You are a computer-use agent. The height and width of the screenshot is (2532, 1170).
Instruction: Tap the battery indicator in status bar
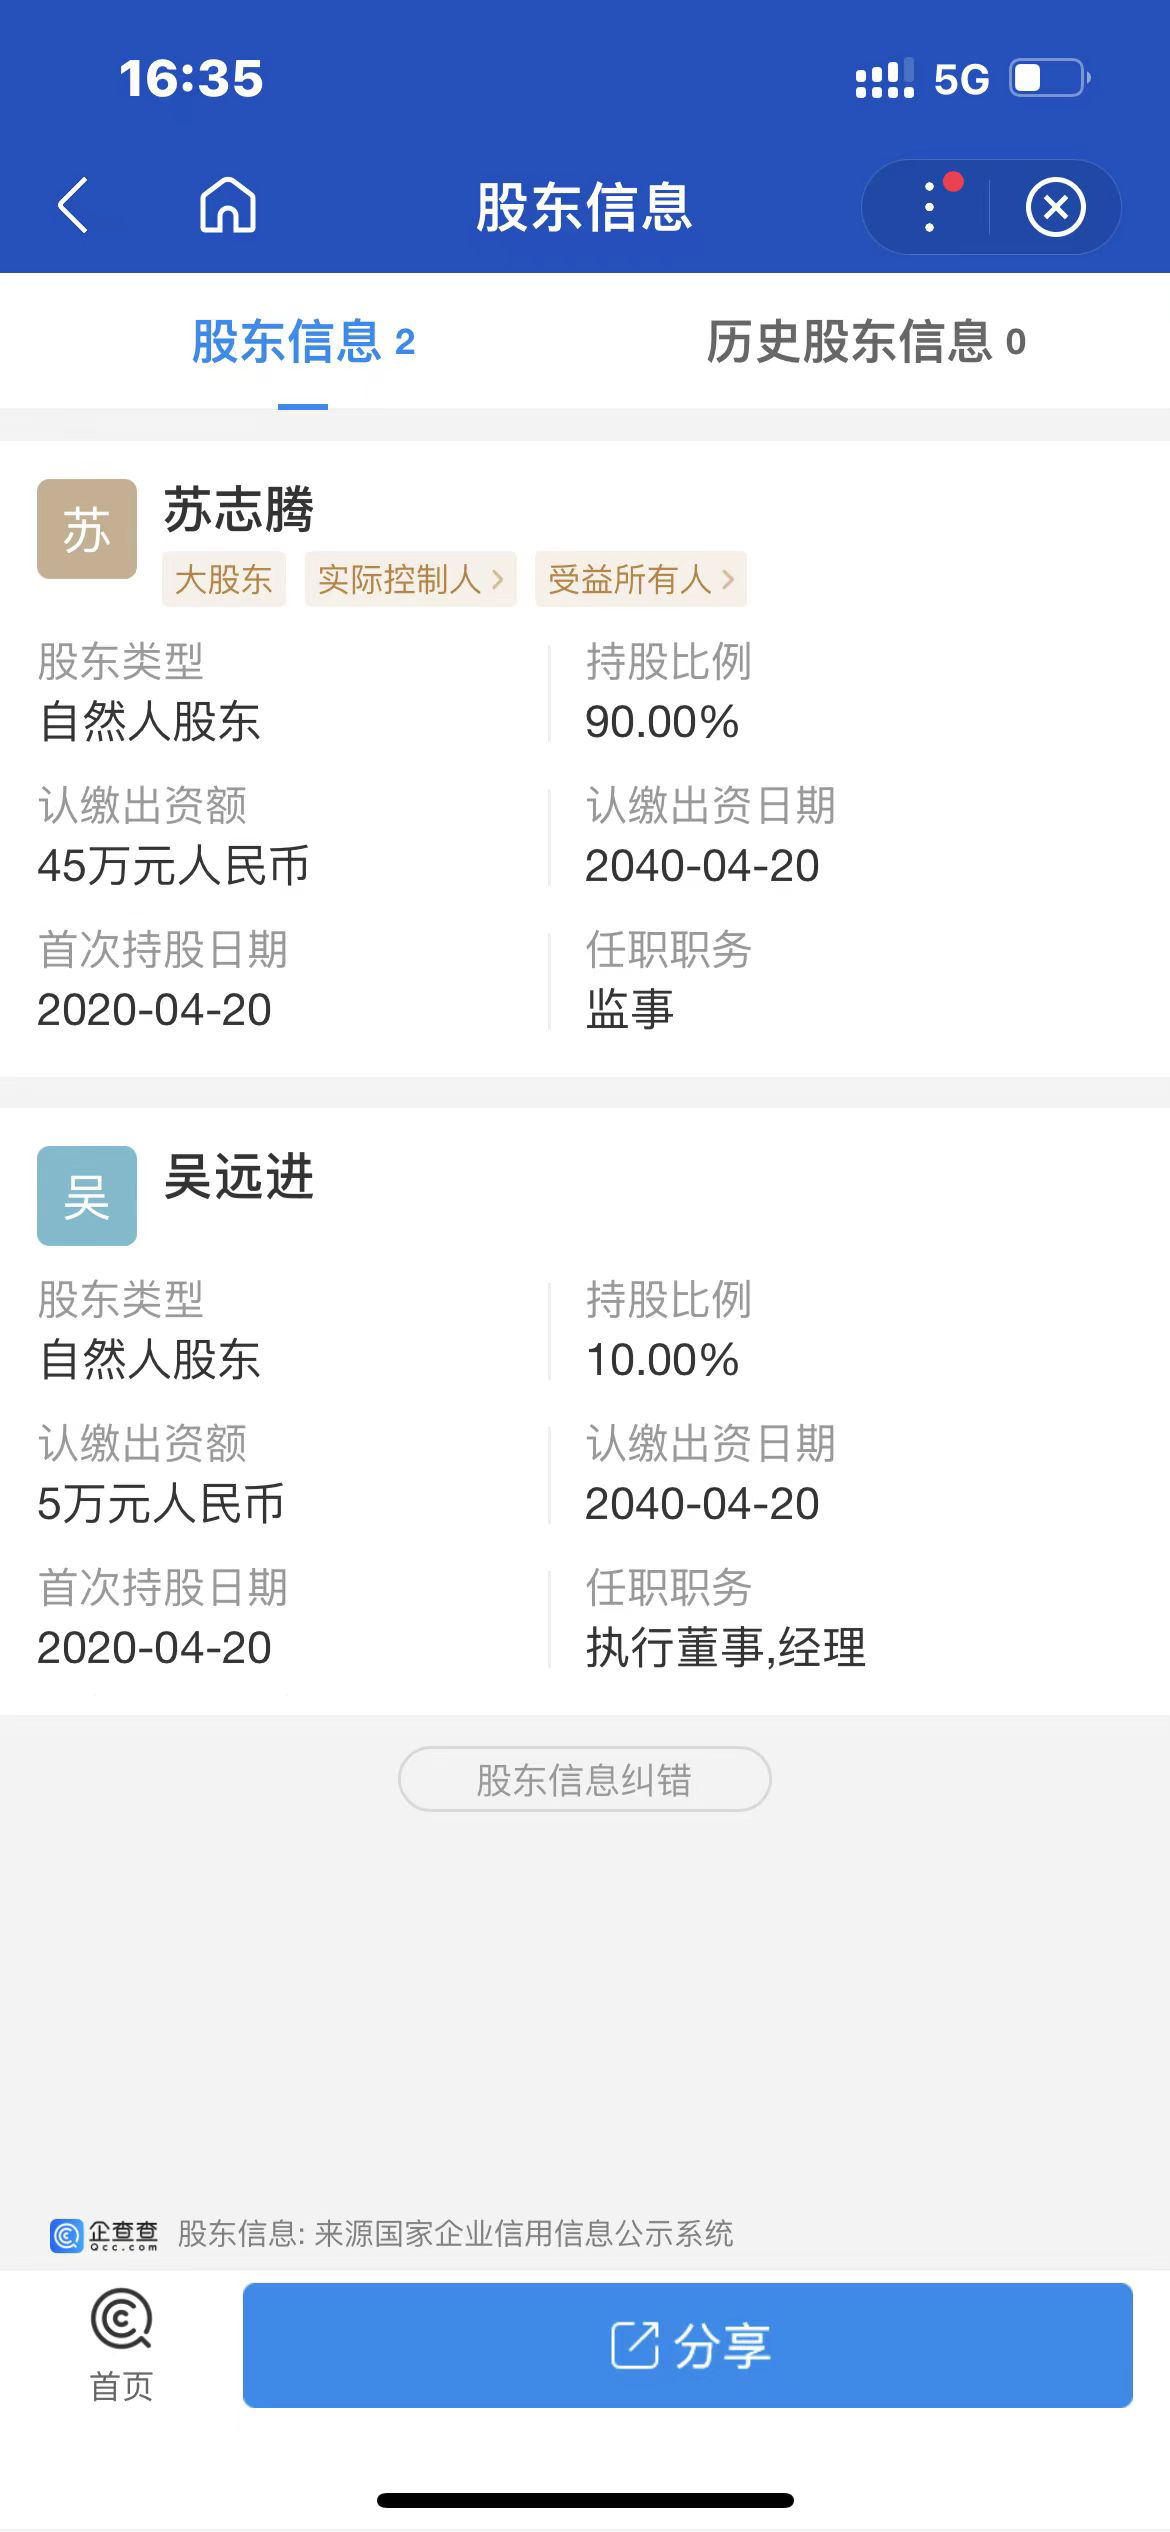1050,78
